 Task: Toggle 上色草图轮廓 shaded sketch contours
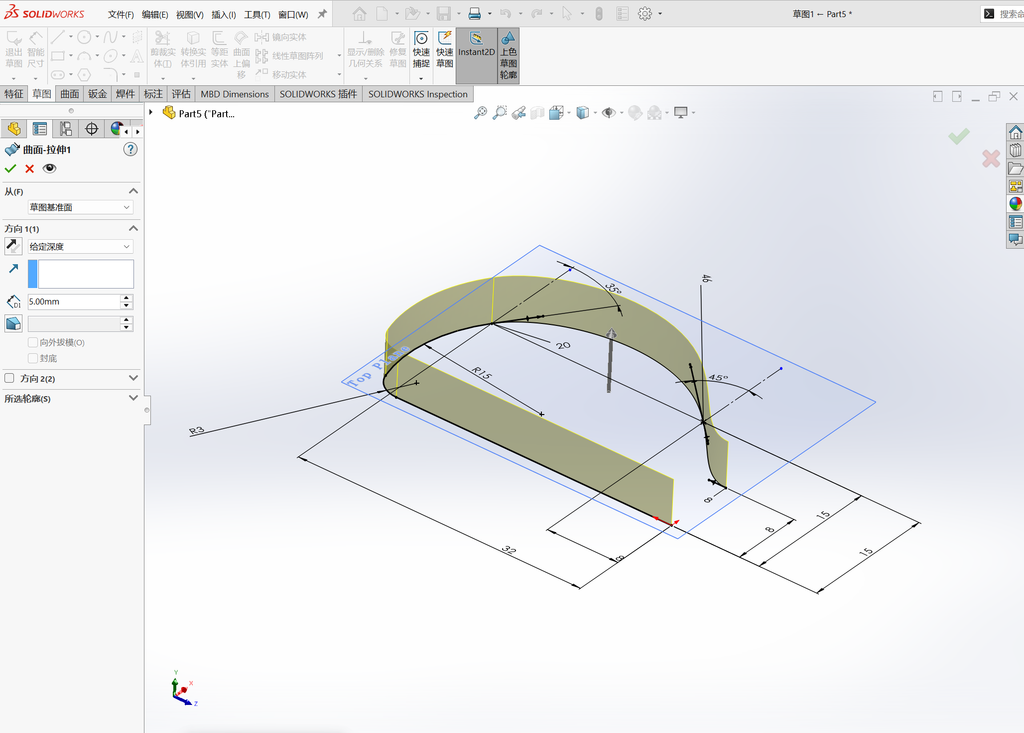click(x=508, y=55)
